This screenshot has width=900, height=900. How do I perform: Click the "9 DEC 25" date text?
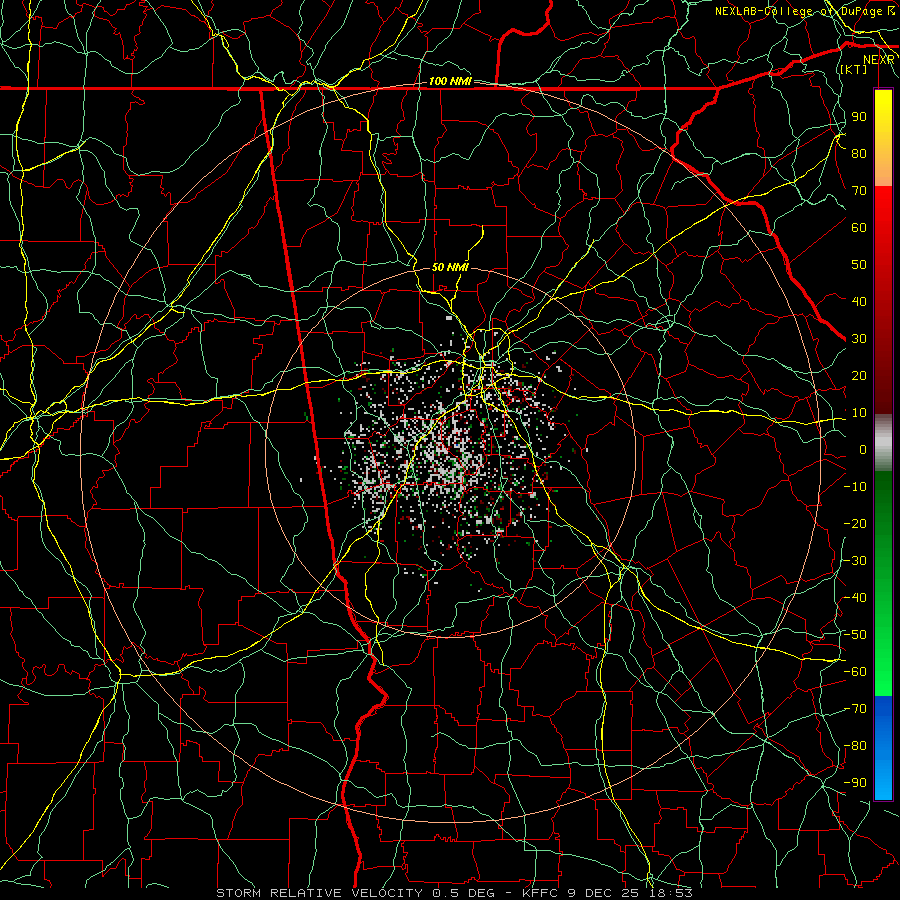click(602, 893)
